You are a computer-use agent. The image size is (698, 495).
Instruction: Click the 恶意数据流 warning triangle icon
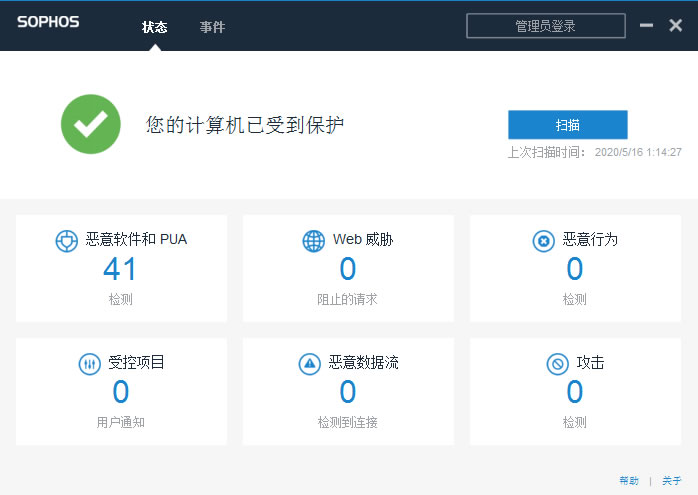[x=310, y=364]
